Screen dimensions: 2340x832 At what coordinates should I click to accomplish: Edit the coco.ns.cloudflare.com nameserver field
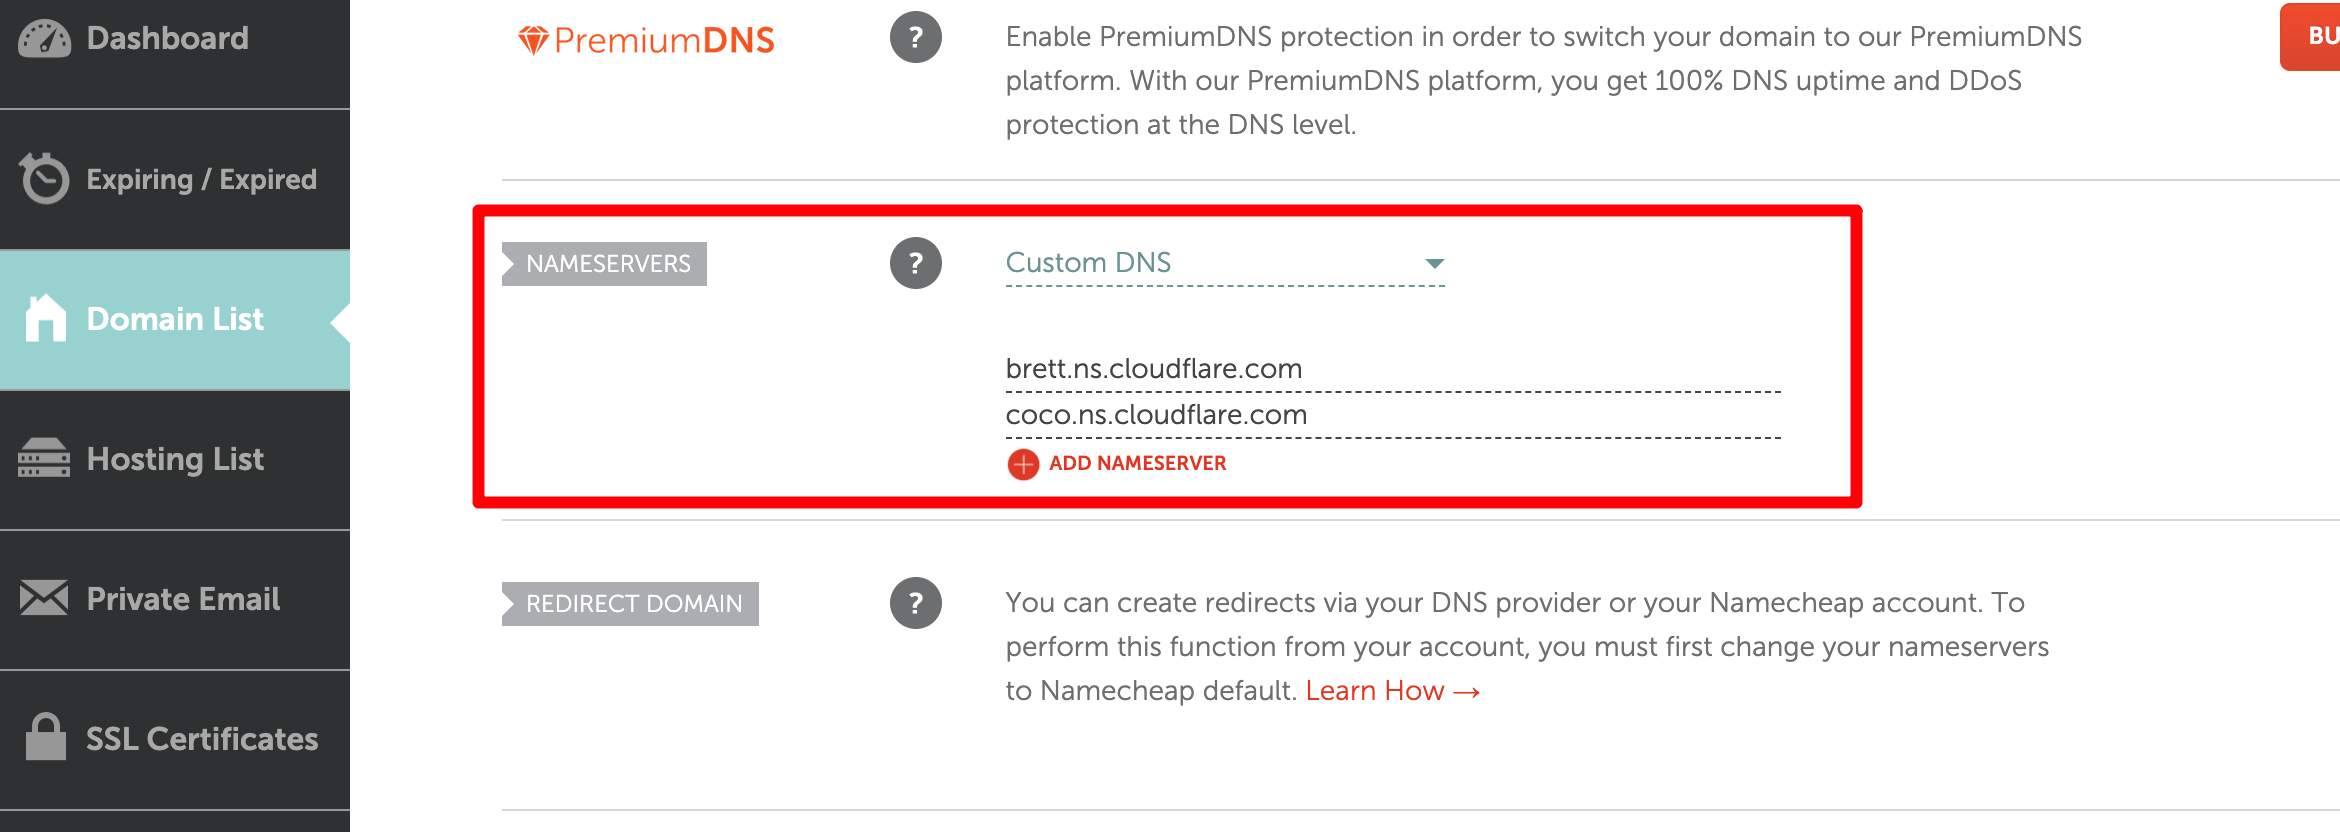[x=1392, y=415]
